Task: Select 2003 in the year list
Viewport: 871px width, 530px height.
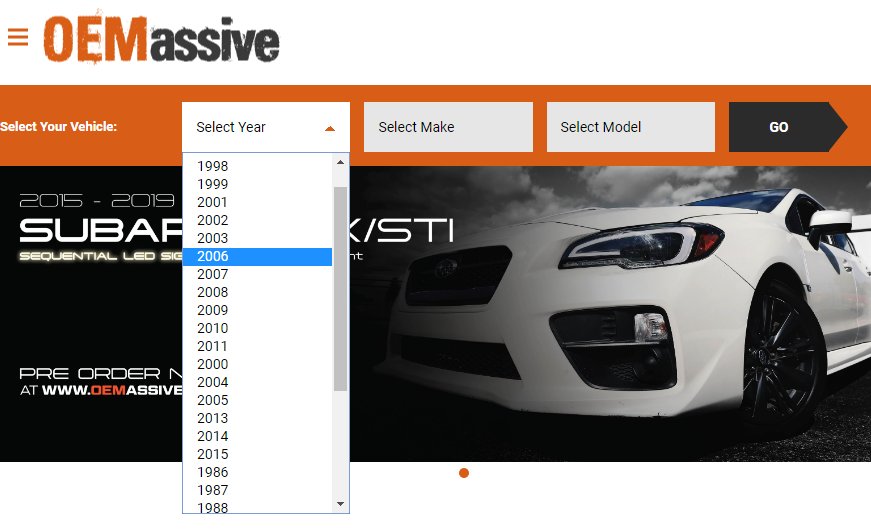Action: [258, 238]
